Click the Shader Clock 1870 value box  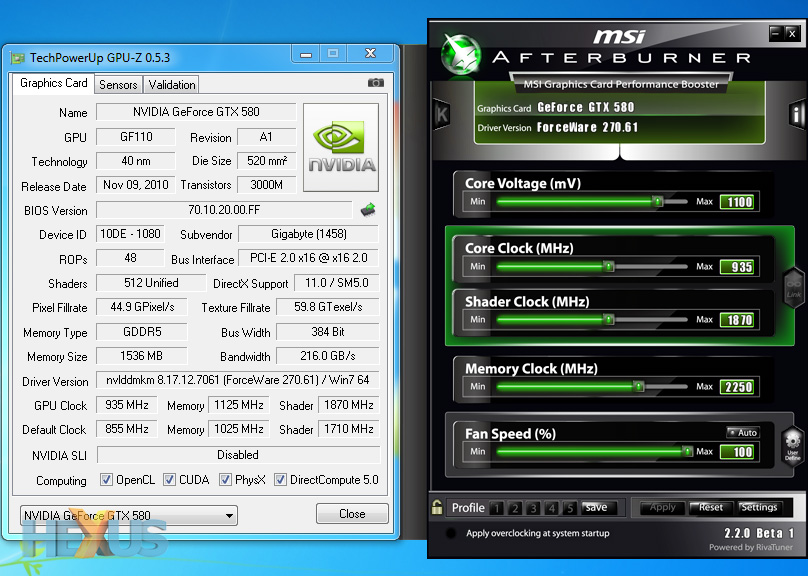coord(737,320)
